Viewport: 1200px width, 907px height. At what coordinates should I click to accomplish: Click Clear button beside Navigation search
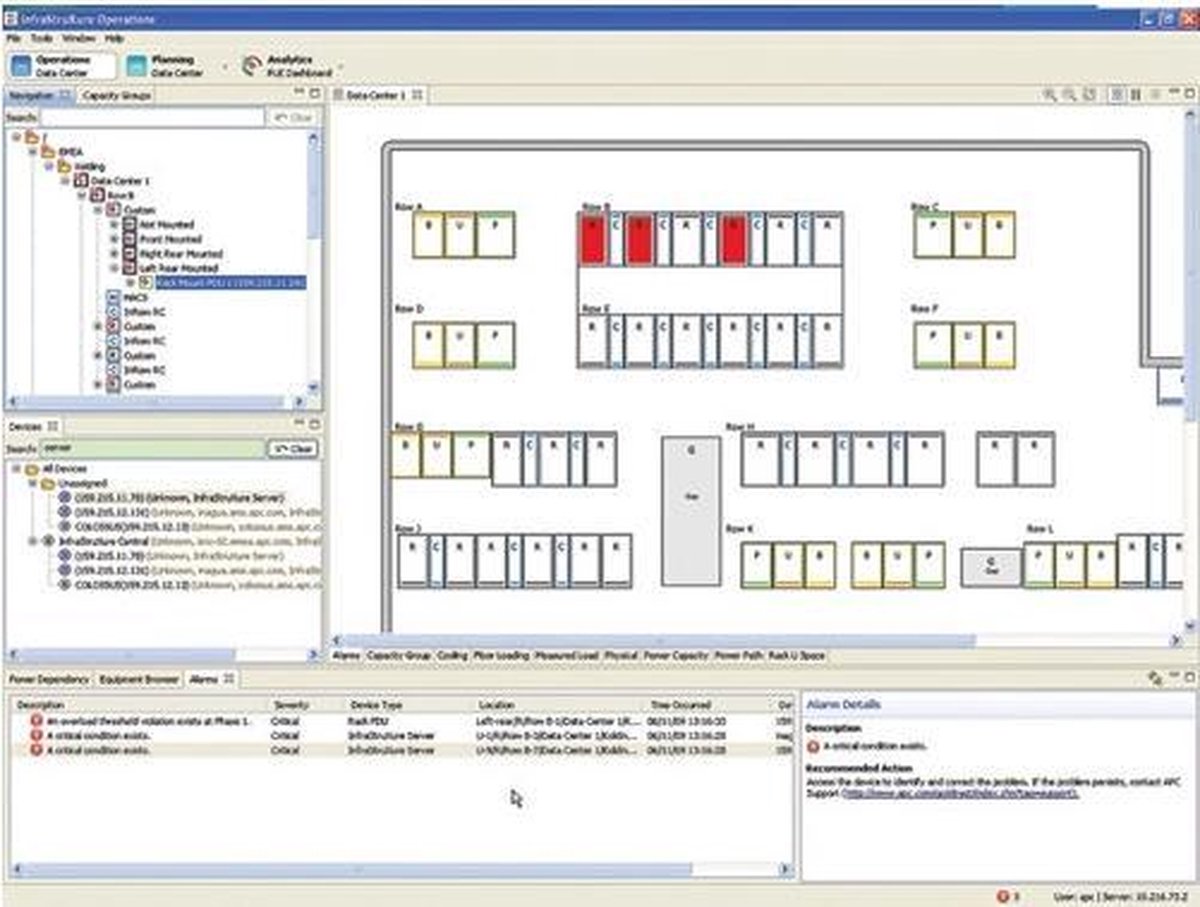(x=292, y=118)
